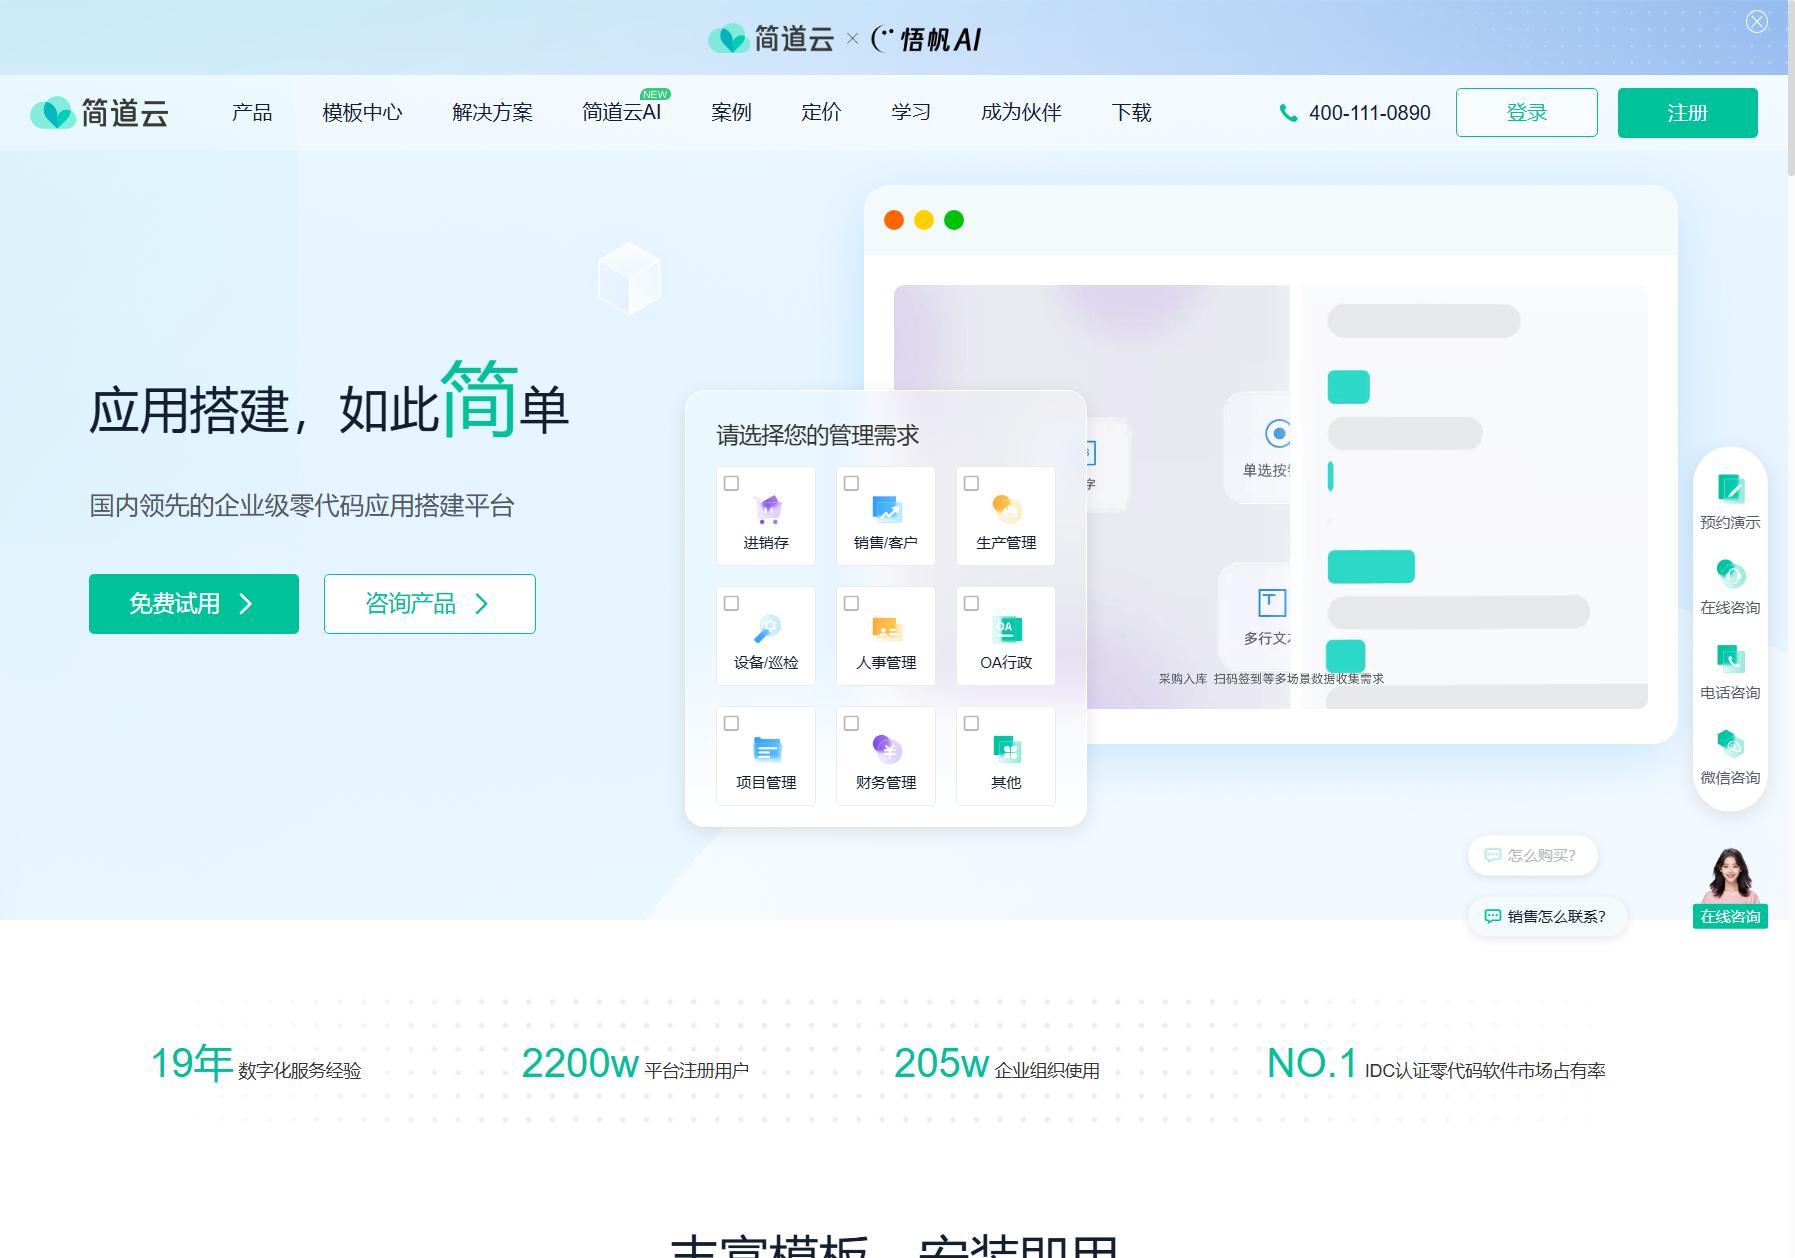Click the 进销存 shopping cart icon
This screenshot has width=1795, height=1258.
coord(767,509)
